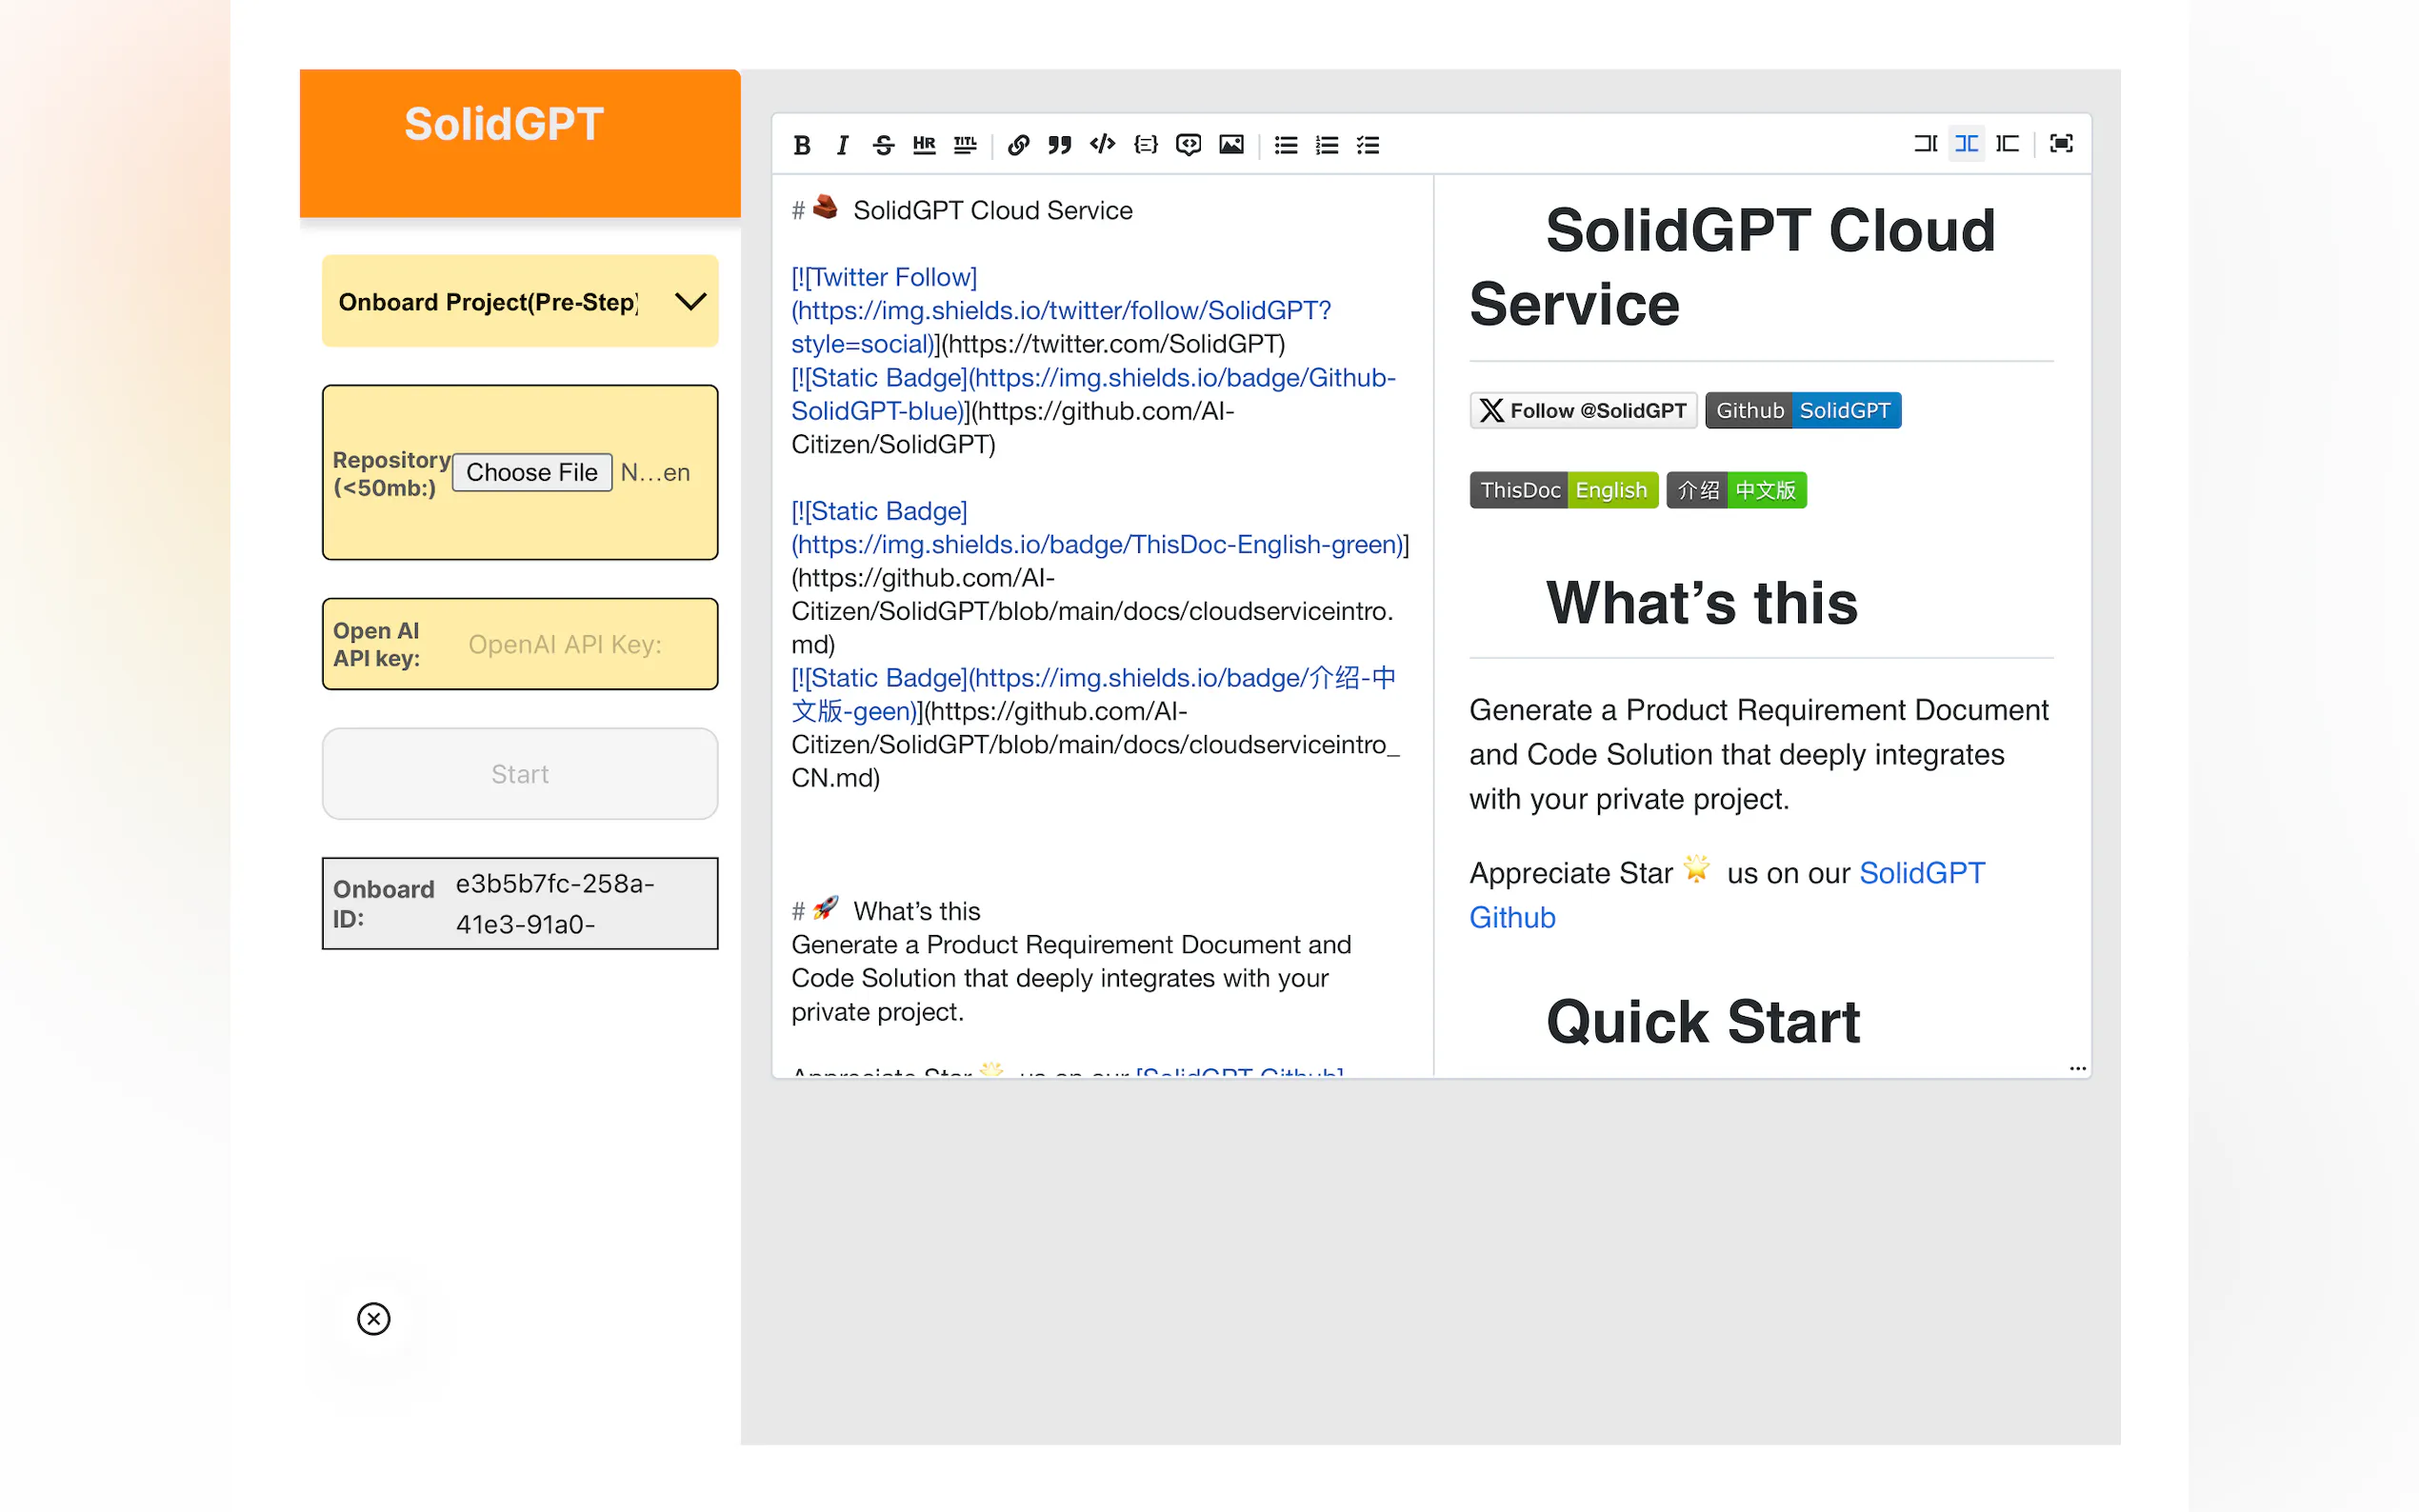Apply strikethrough formatting

click(x=882, y=145)
